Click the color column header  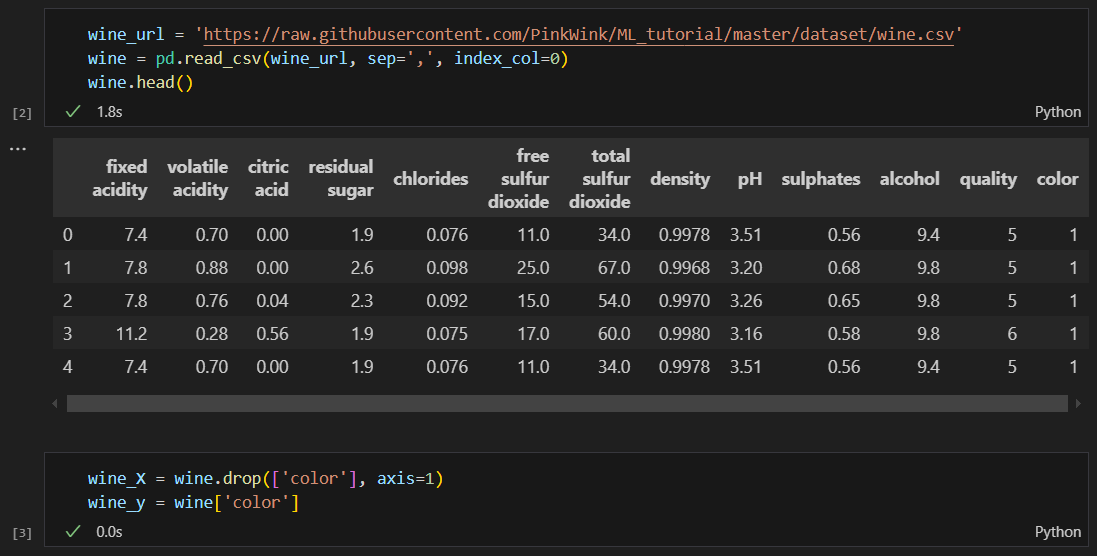1057,179
